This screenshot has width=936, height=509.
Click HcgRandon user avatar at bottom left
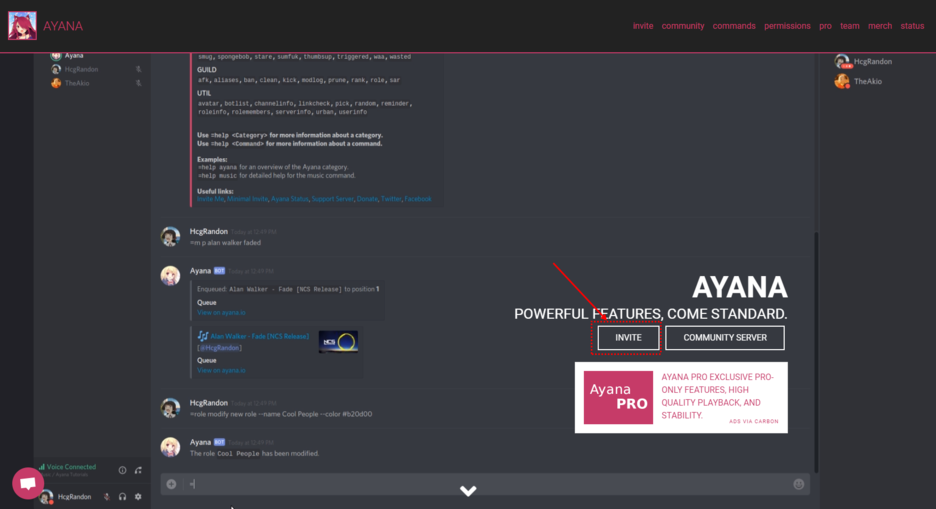[x=46, y=496]
